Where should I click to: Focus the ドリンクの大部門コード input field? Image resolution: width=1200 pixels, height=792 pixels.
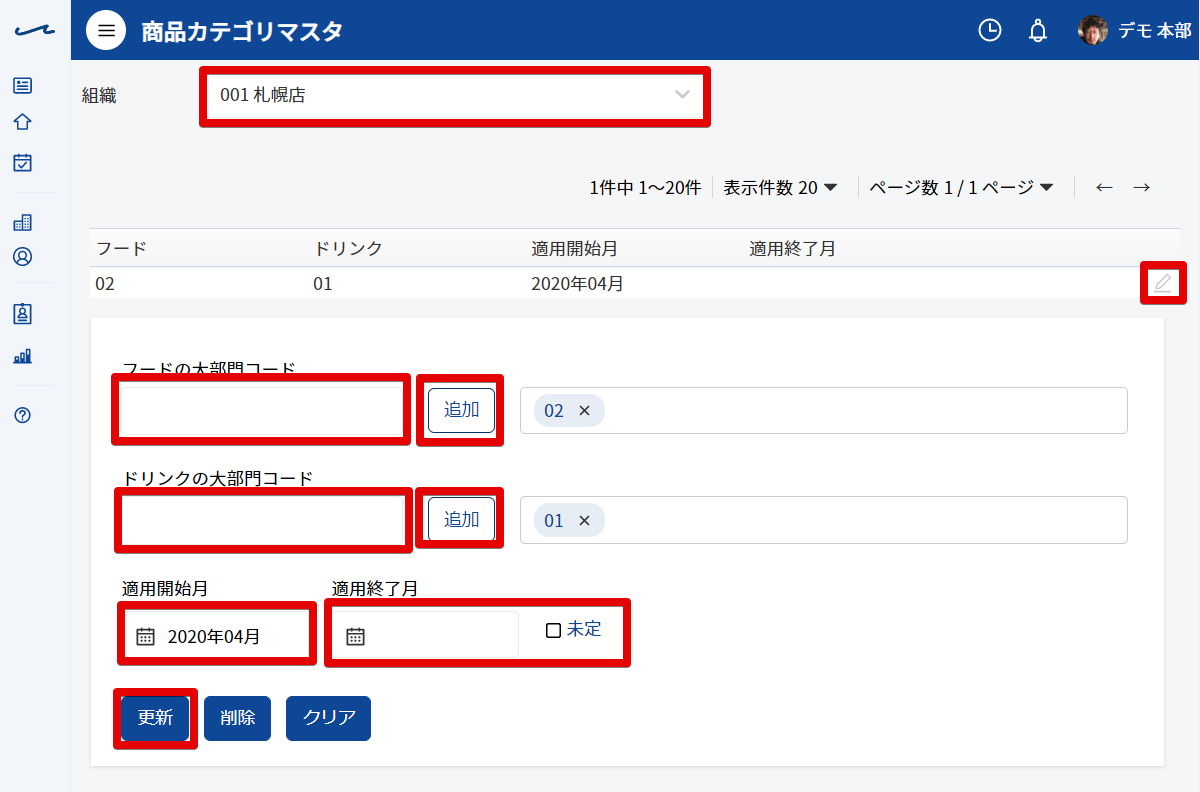(262, 520)
